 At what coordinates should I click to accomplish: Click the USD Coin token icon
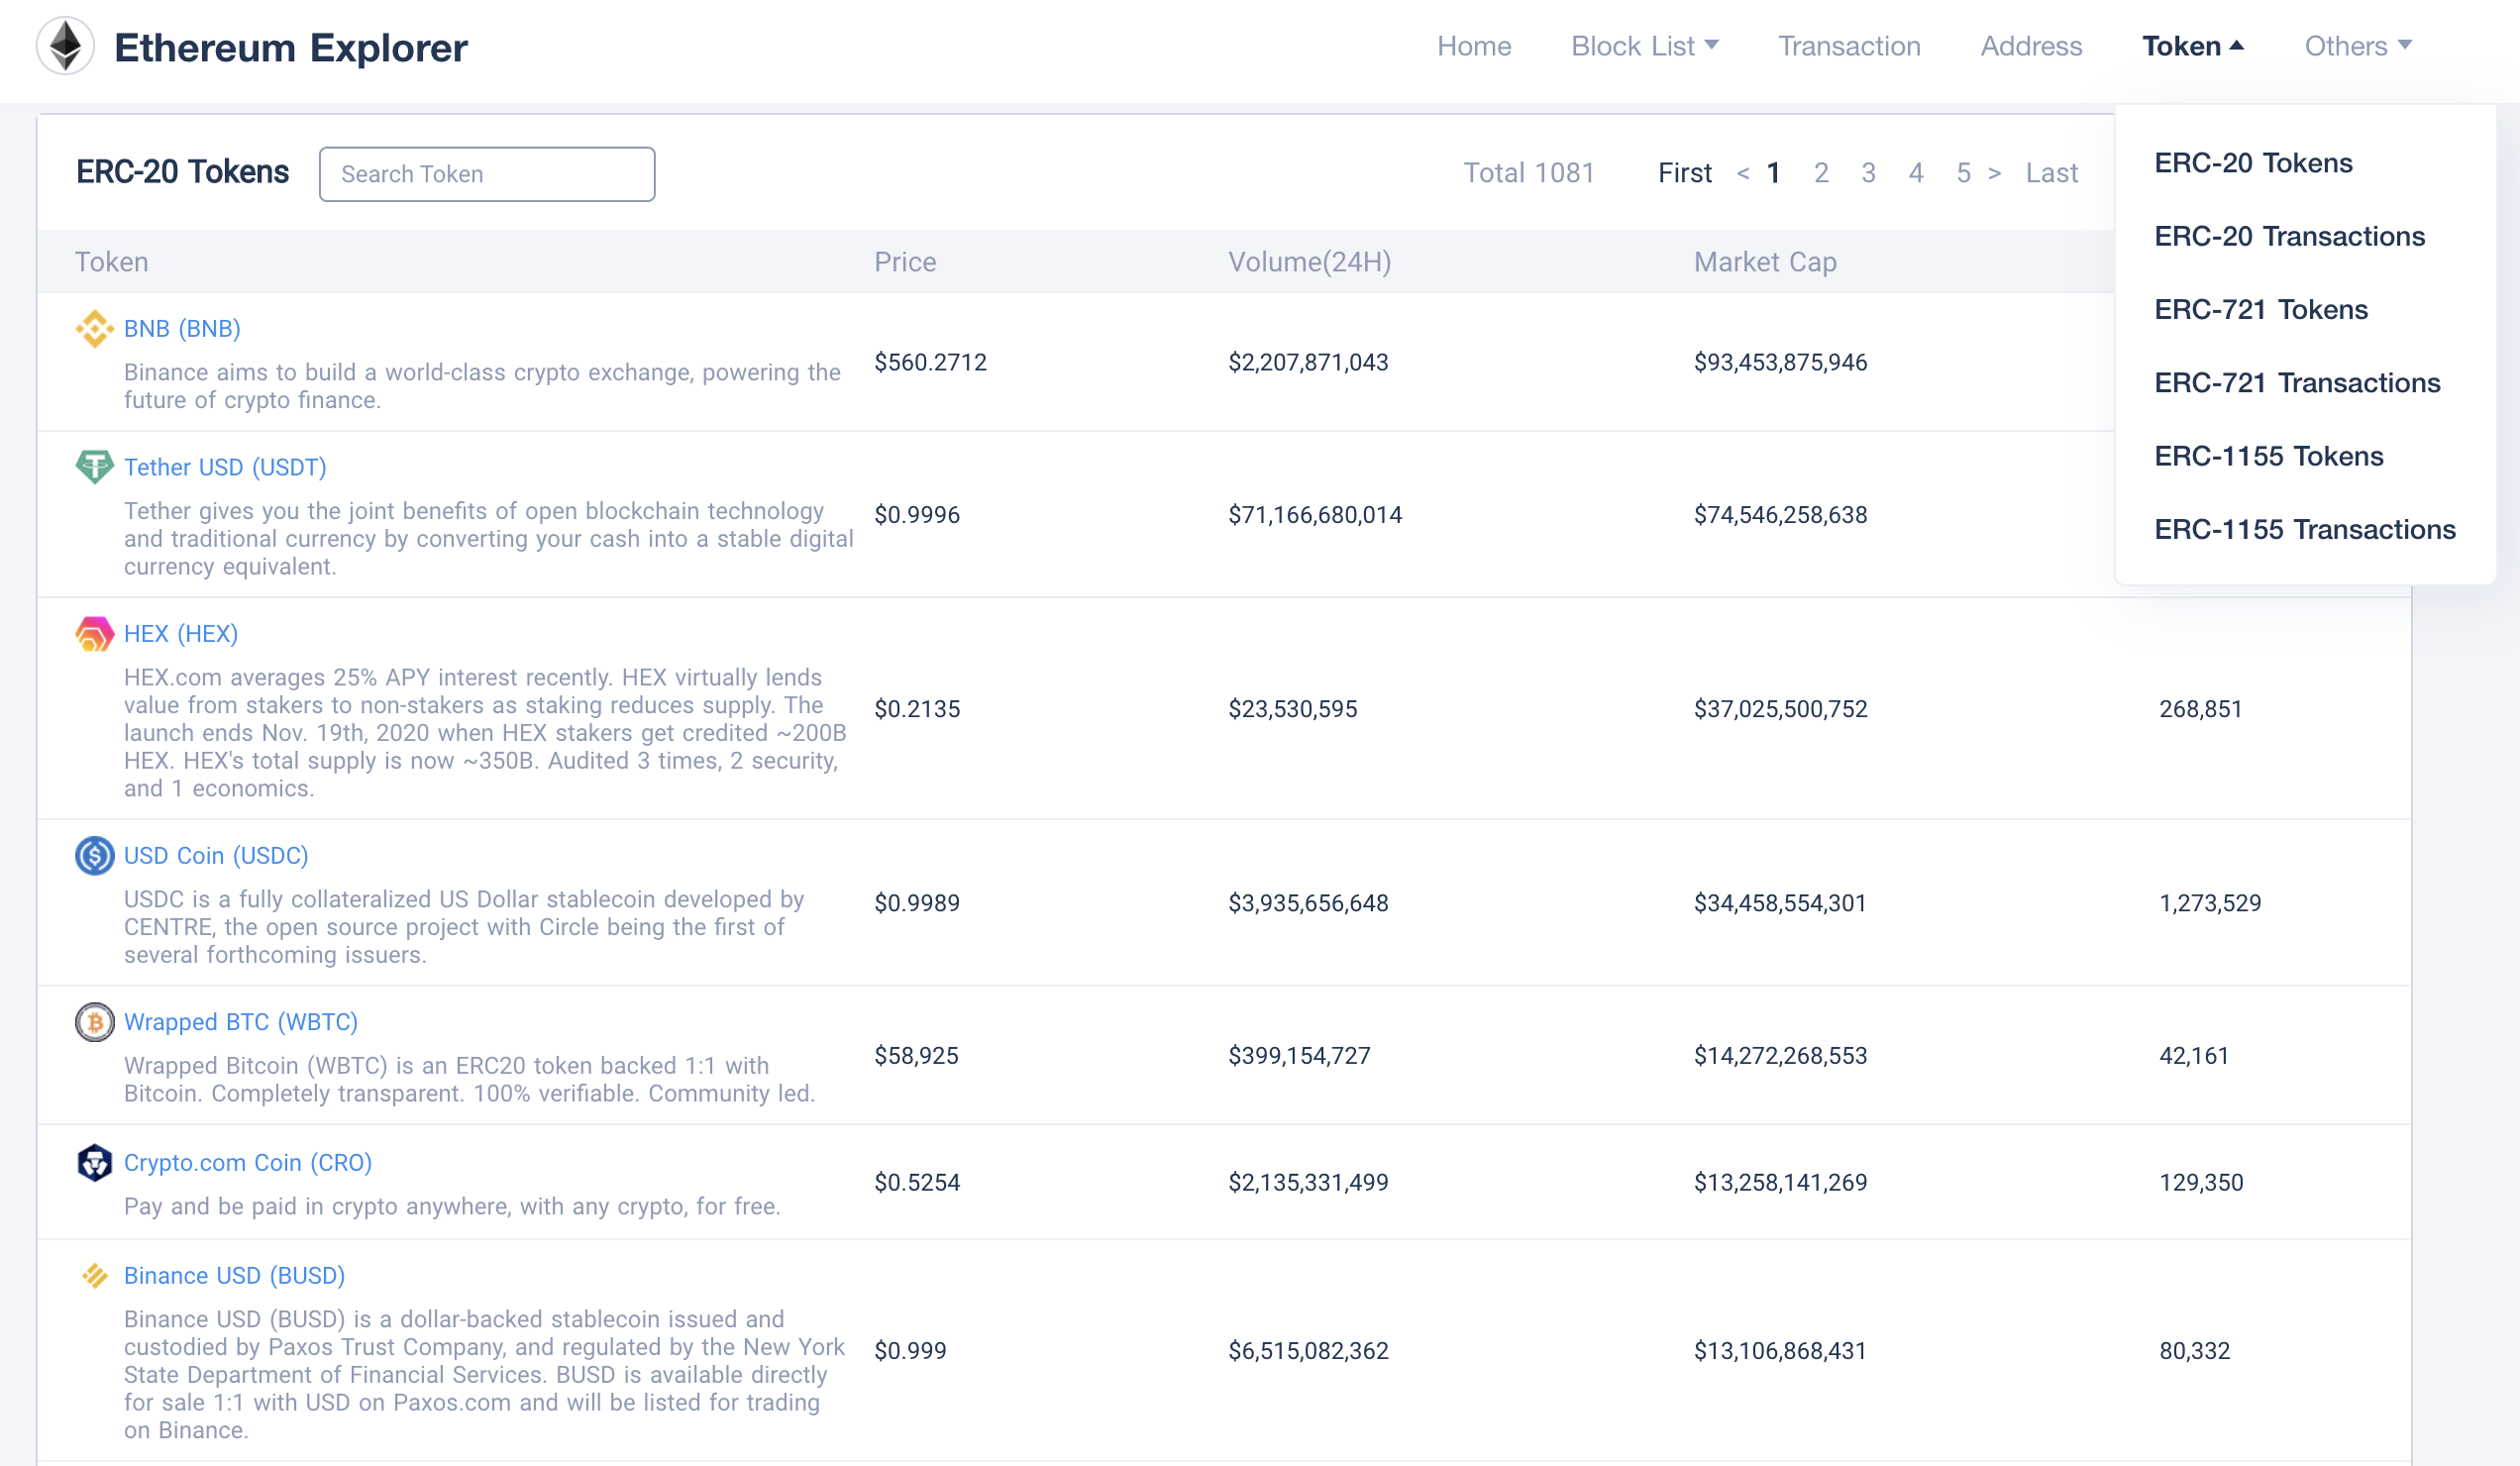point(94,856)
